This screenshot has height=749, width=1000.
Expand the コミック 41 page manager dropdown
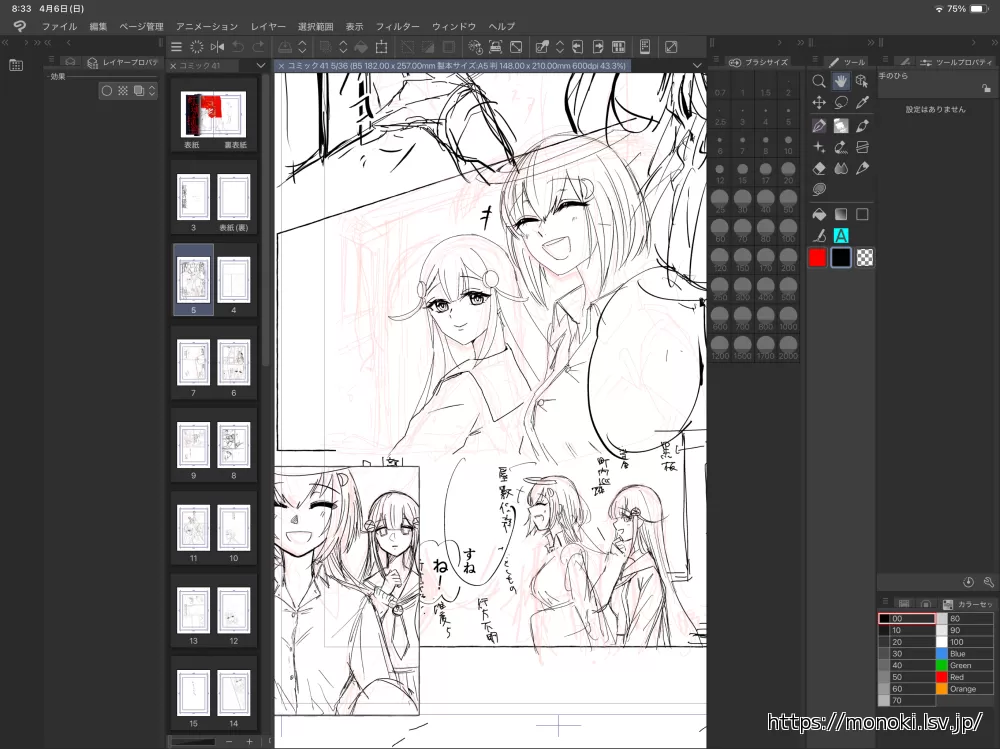click(x=261, y=65)
